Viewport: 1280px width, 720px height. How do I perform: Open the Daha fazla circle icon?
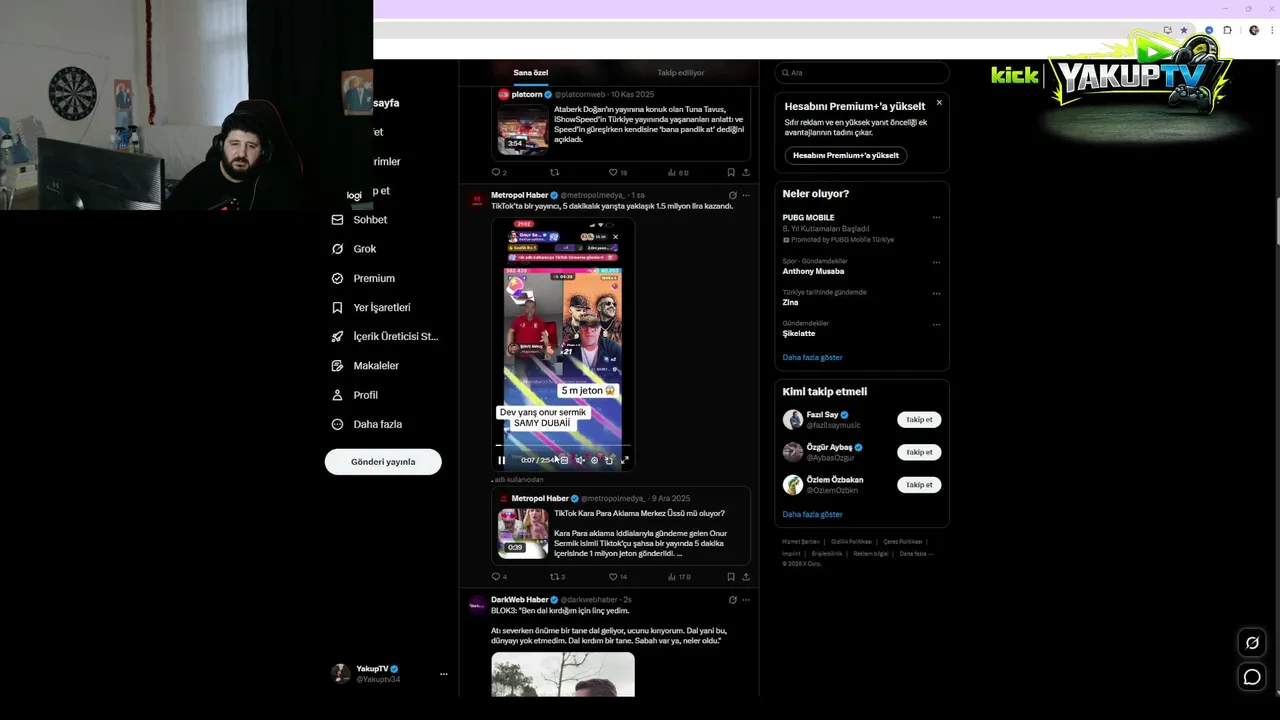coord(337,424)
